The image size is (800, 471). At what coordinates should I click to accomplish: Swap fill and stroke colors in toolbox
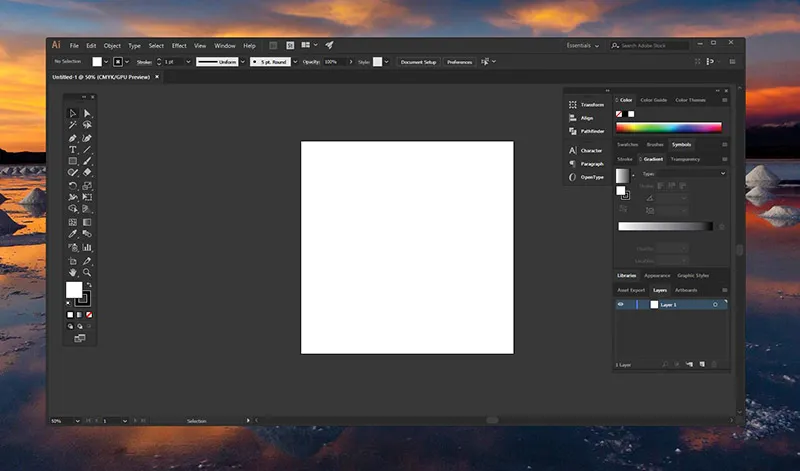tap(88, 285)
